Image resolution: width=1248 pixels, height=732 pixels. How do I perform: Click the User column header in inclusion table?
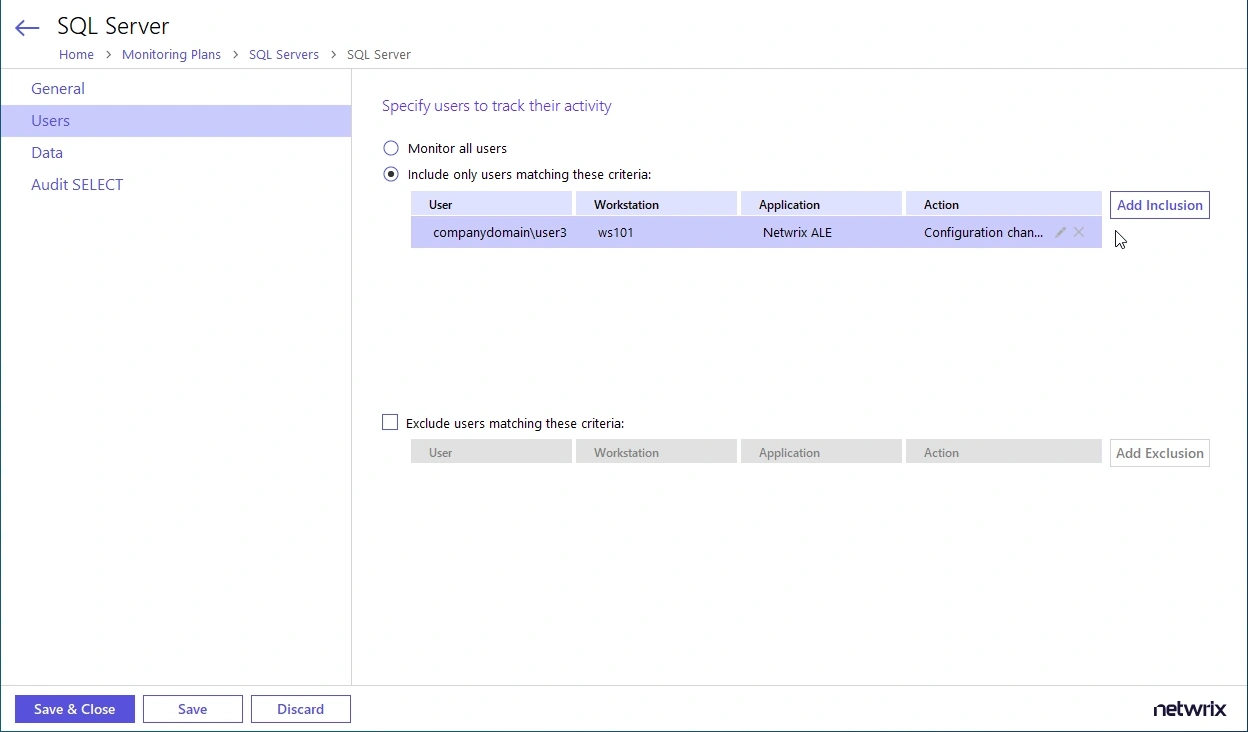(440, 204)
